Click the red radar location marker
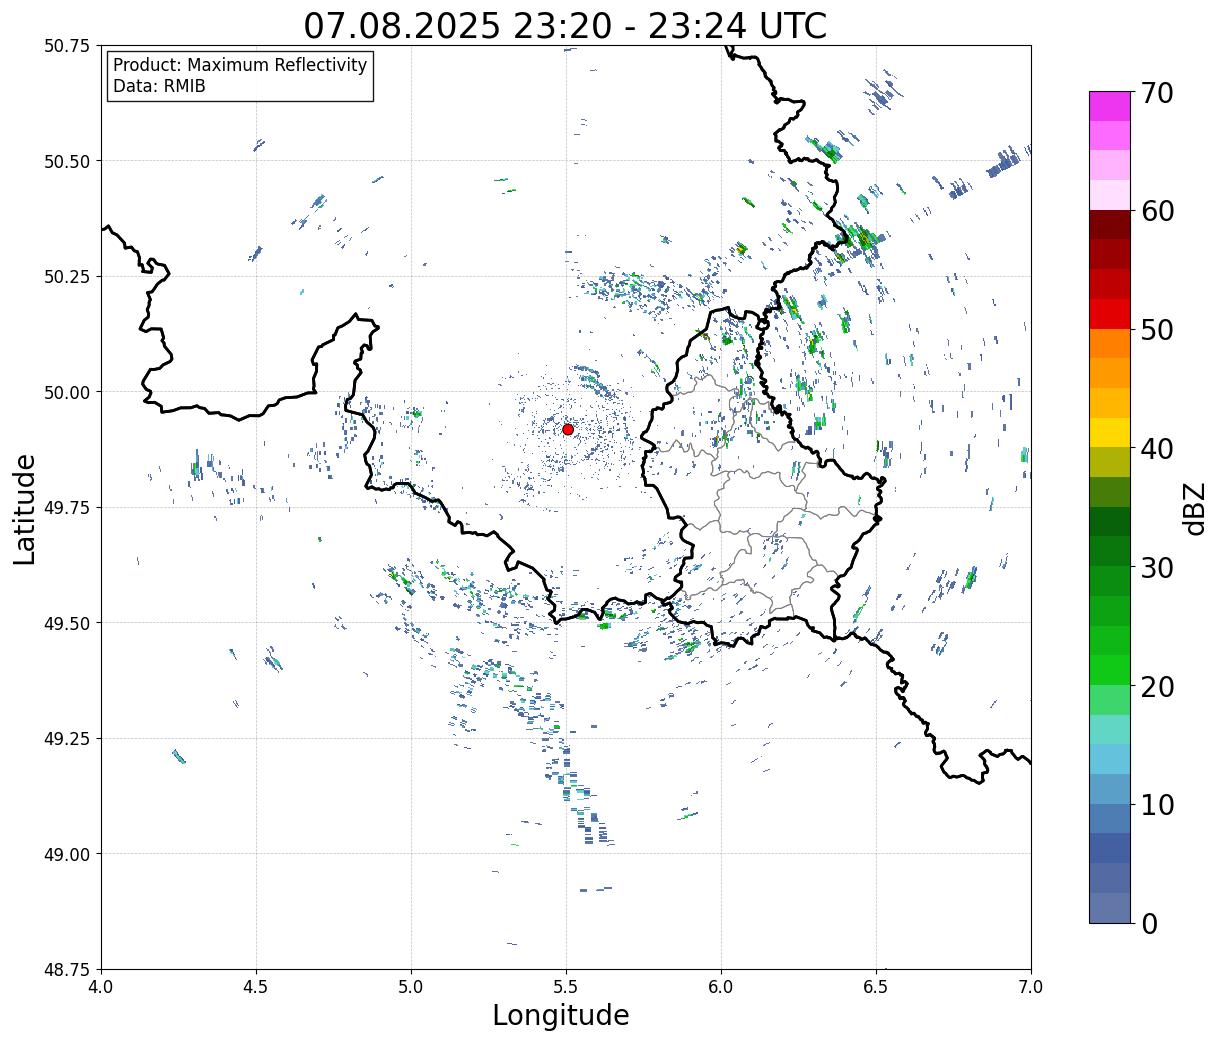Image resolution: width=1219 pixels, height=1040 pixels. pyautogui.click(x=568, y=429)
